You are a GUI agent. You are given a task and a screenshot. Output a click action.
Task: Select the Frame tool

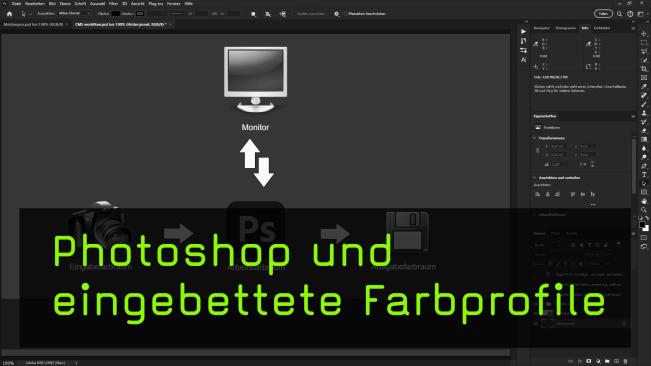tap(644, 78)
